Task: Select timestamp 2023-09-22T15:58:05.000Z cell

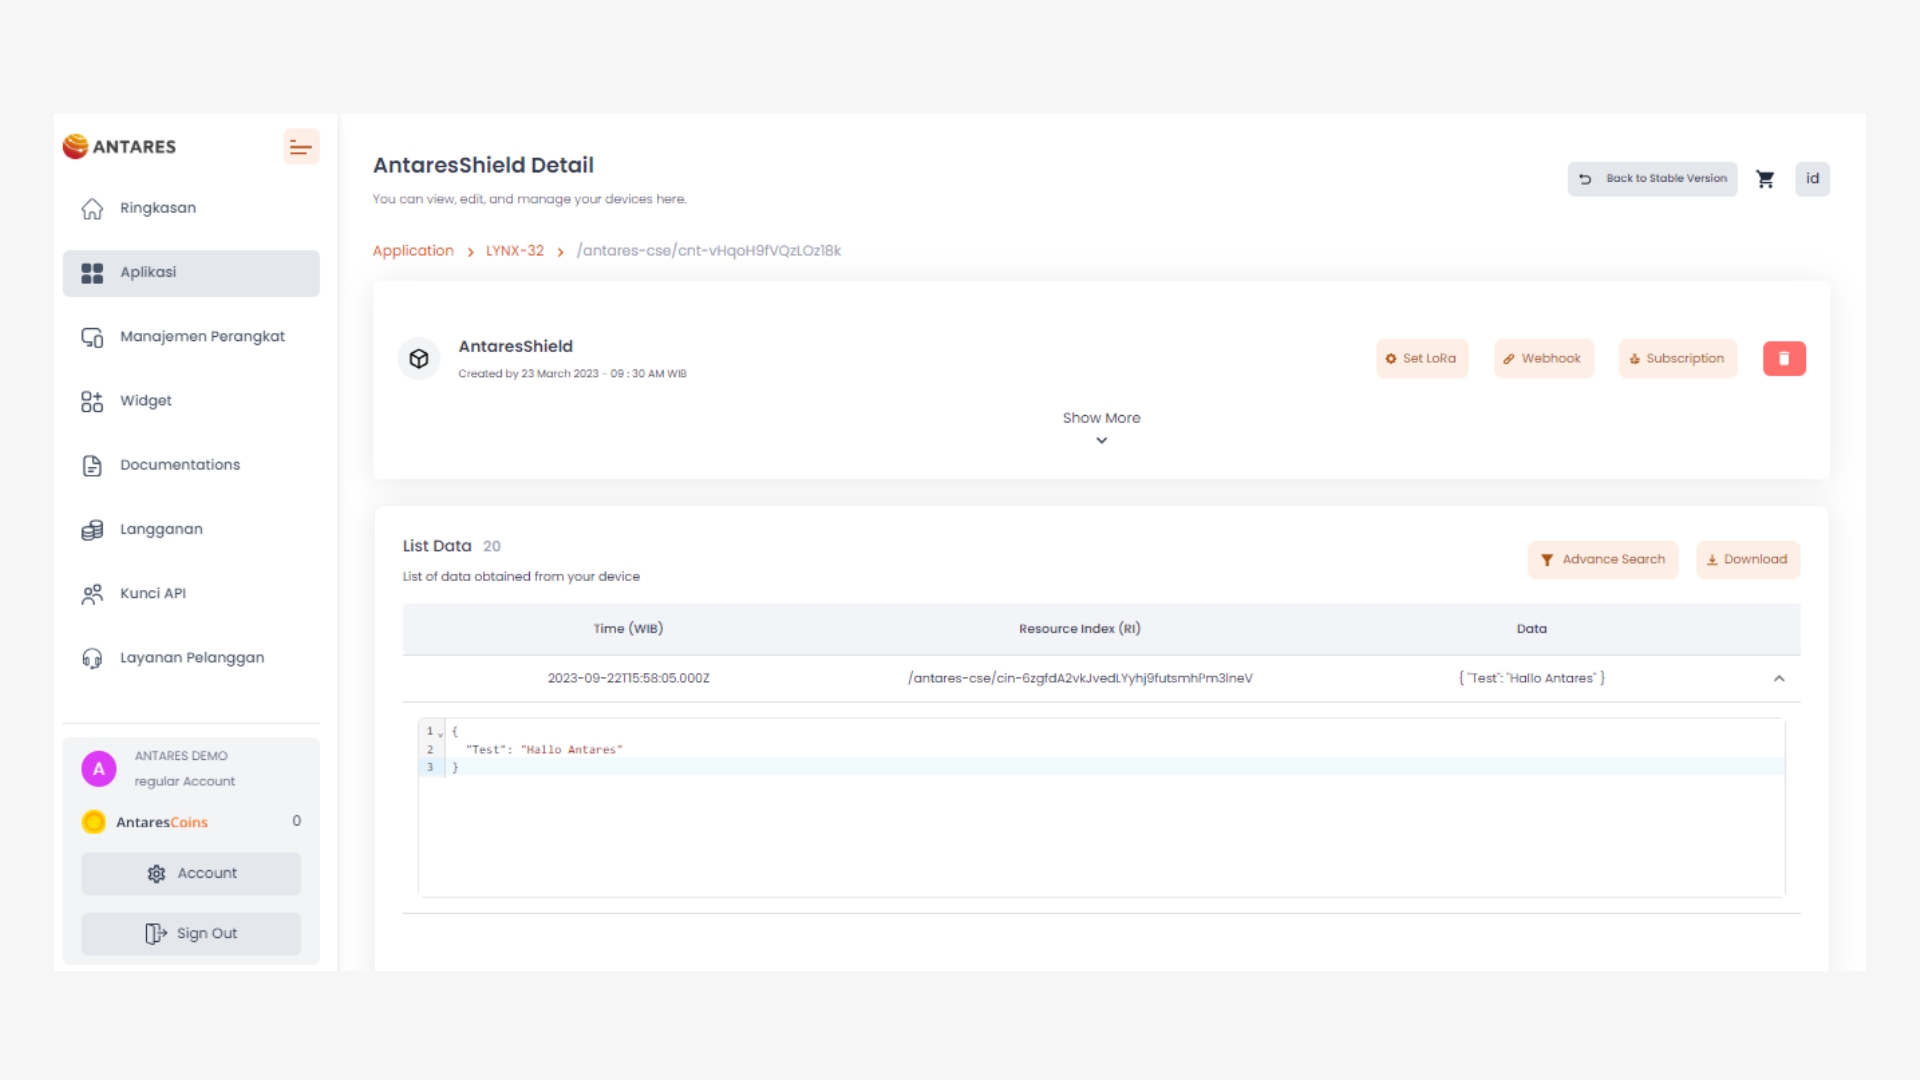Action: pos(628,678)
